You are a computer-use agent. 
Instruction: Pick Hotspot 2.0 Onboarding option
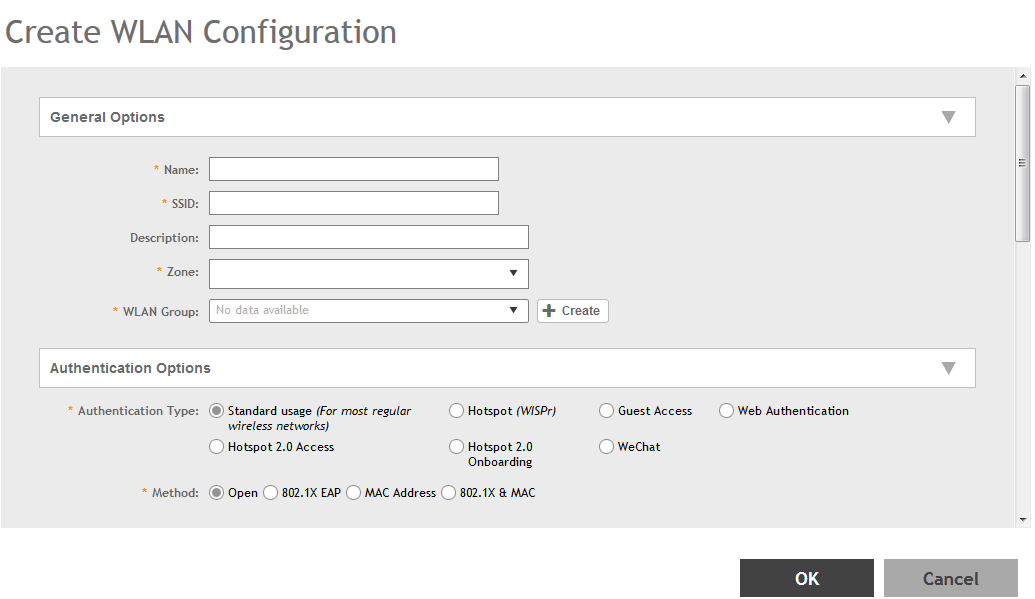[x=456, y=447]
